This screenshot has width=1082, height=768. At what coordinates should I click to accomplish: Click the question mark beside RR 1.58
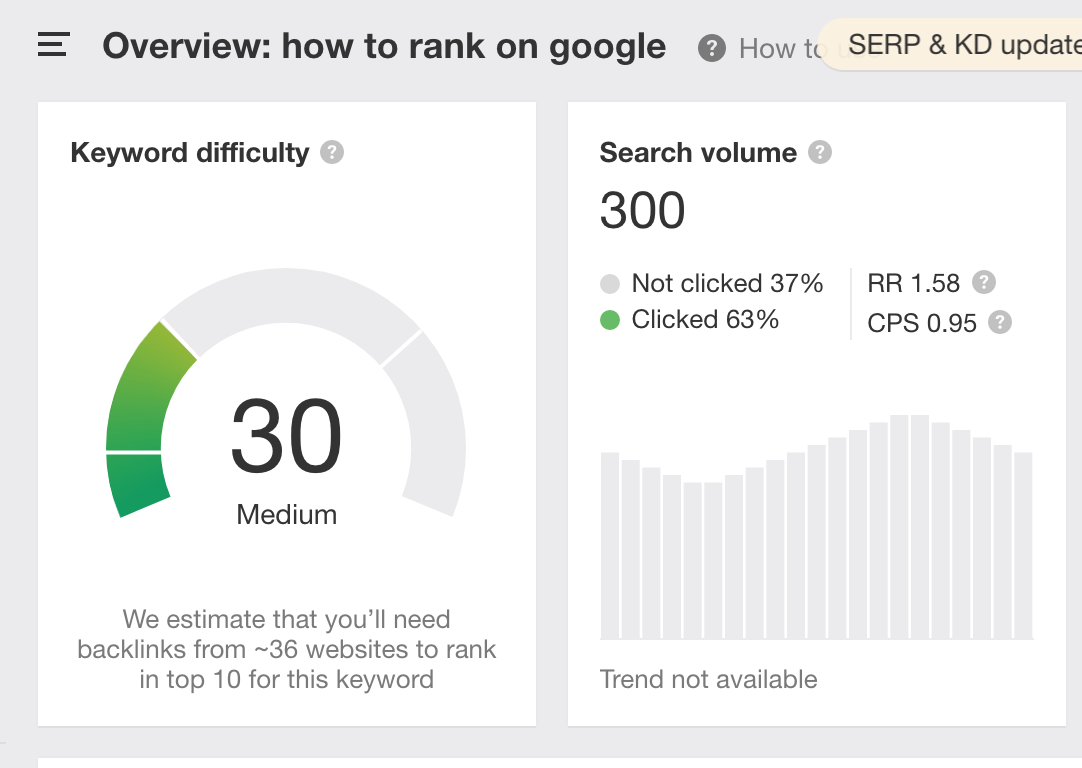(x=984, y=282)
